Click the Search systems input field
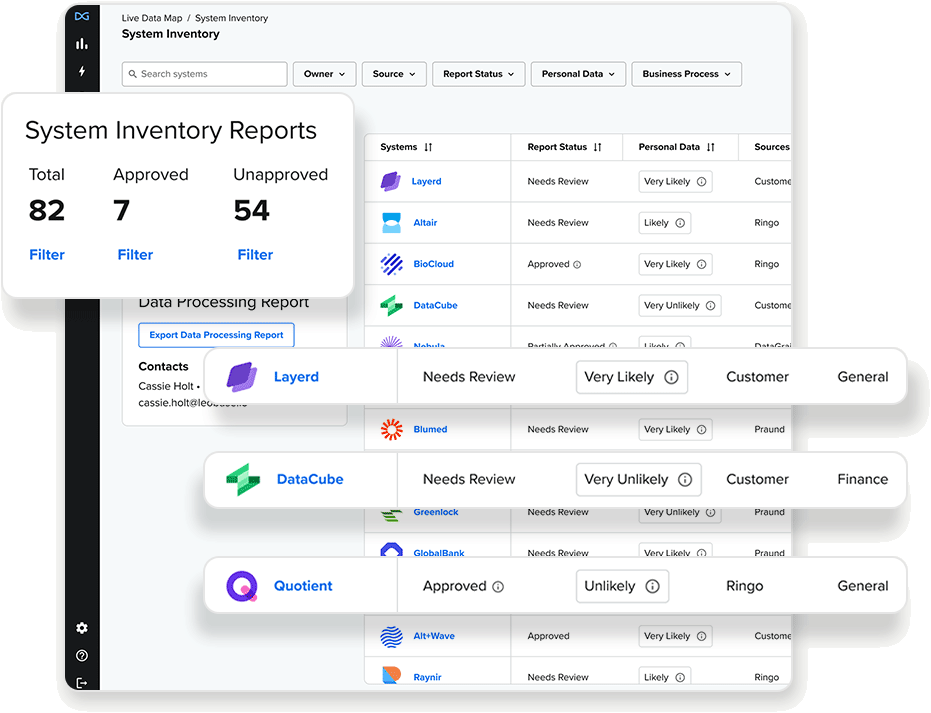This screenshot has height=713, width=931. (203, 73)
